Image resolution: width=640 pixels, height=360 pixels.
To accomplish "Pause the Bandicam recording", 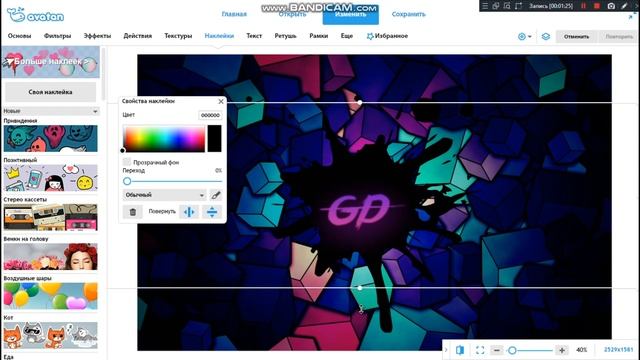I will point(583,6).
